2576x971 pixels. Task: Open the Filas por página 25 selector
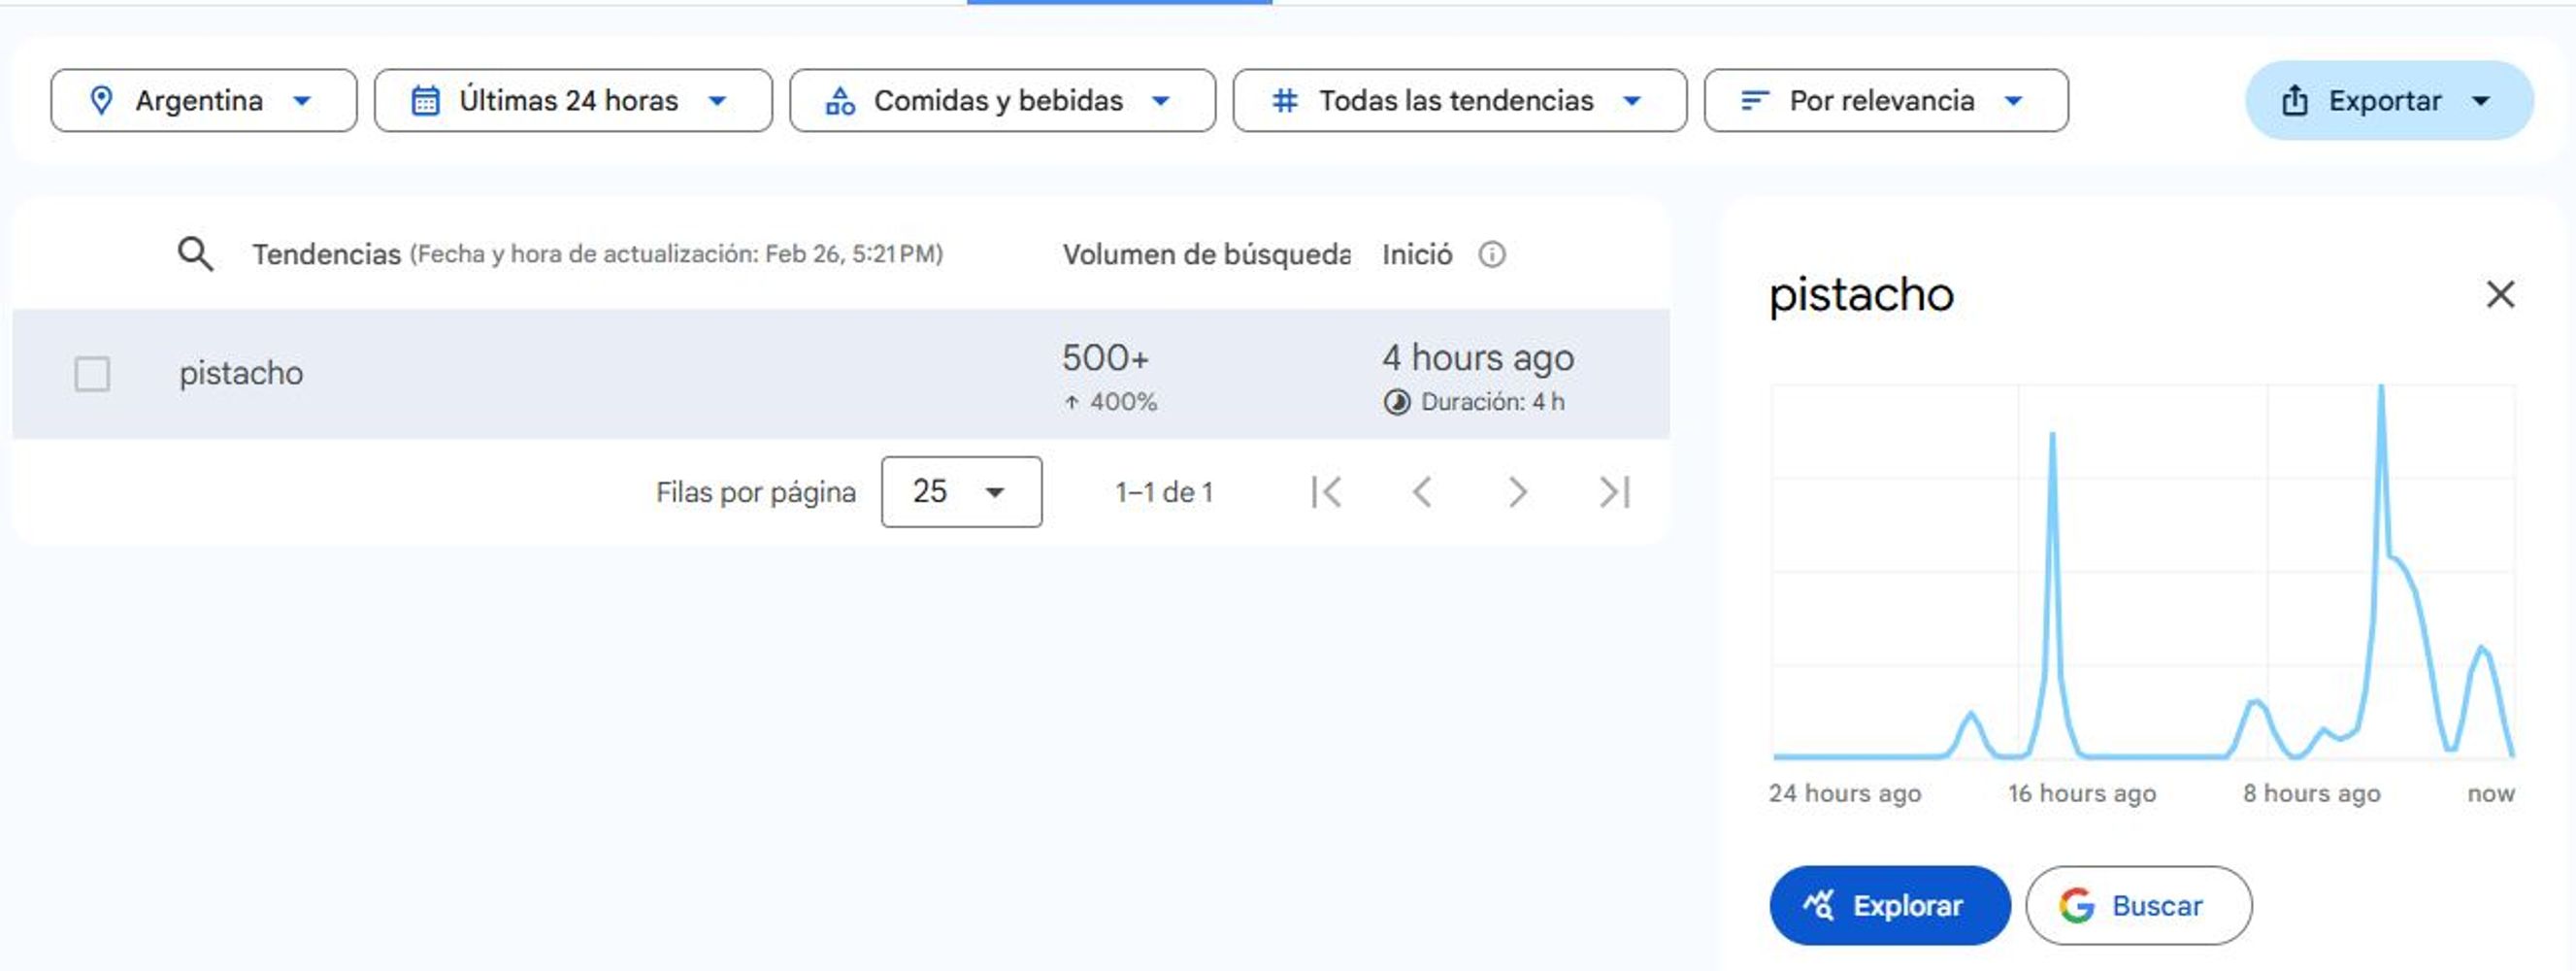[961, 492]
